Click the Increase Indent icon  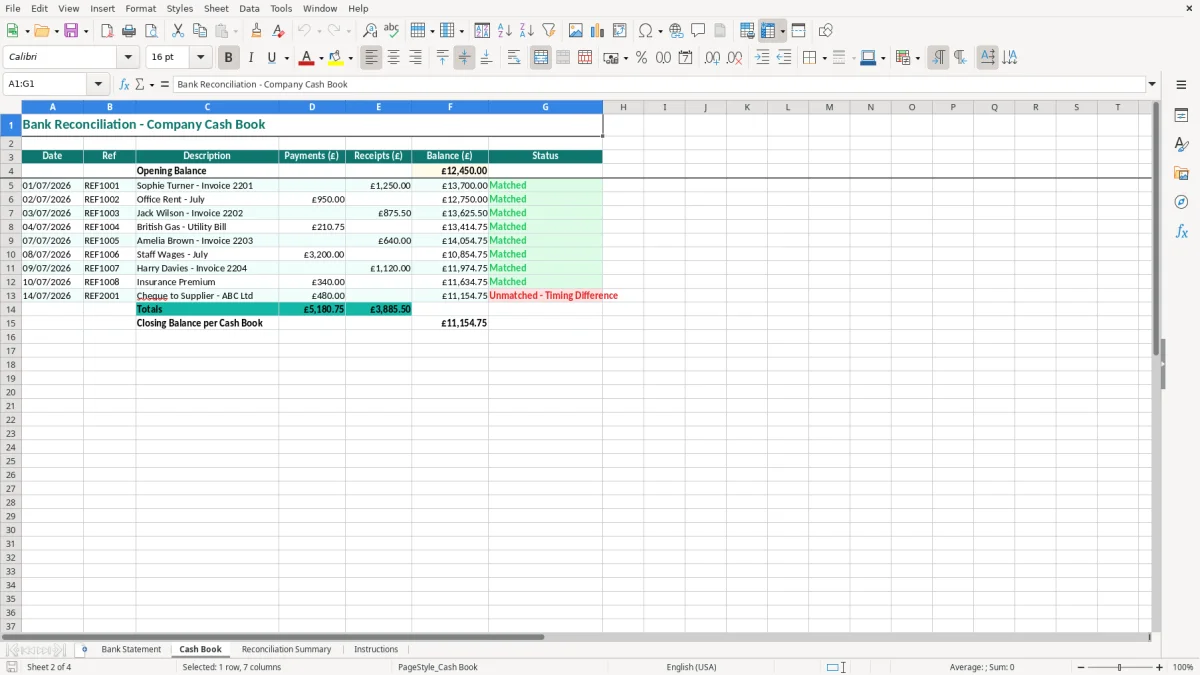[x=762, y=58]
